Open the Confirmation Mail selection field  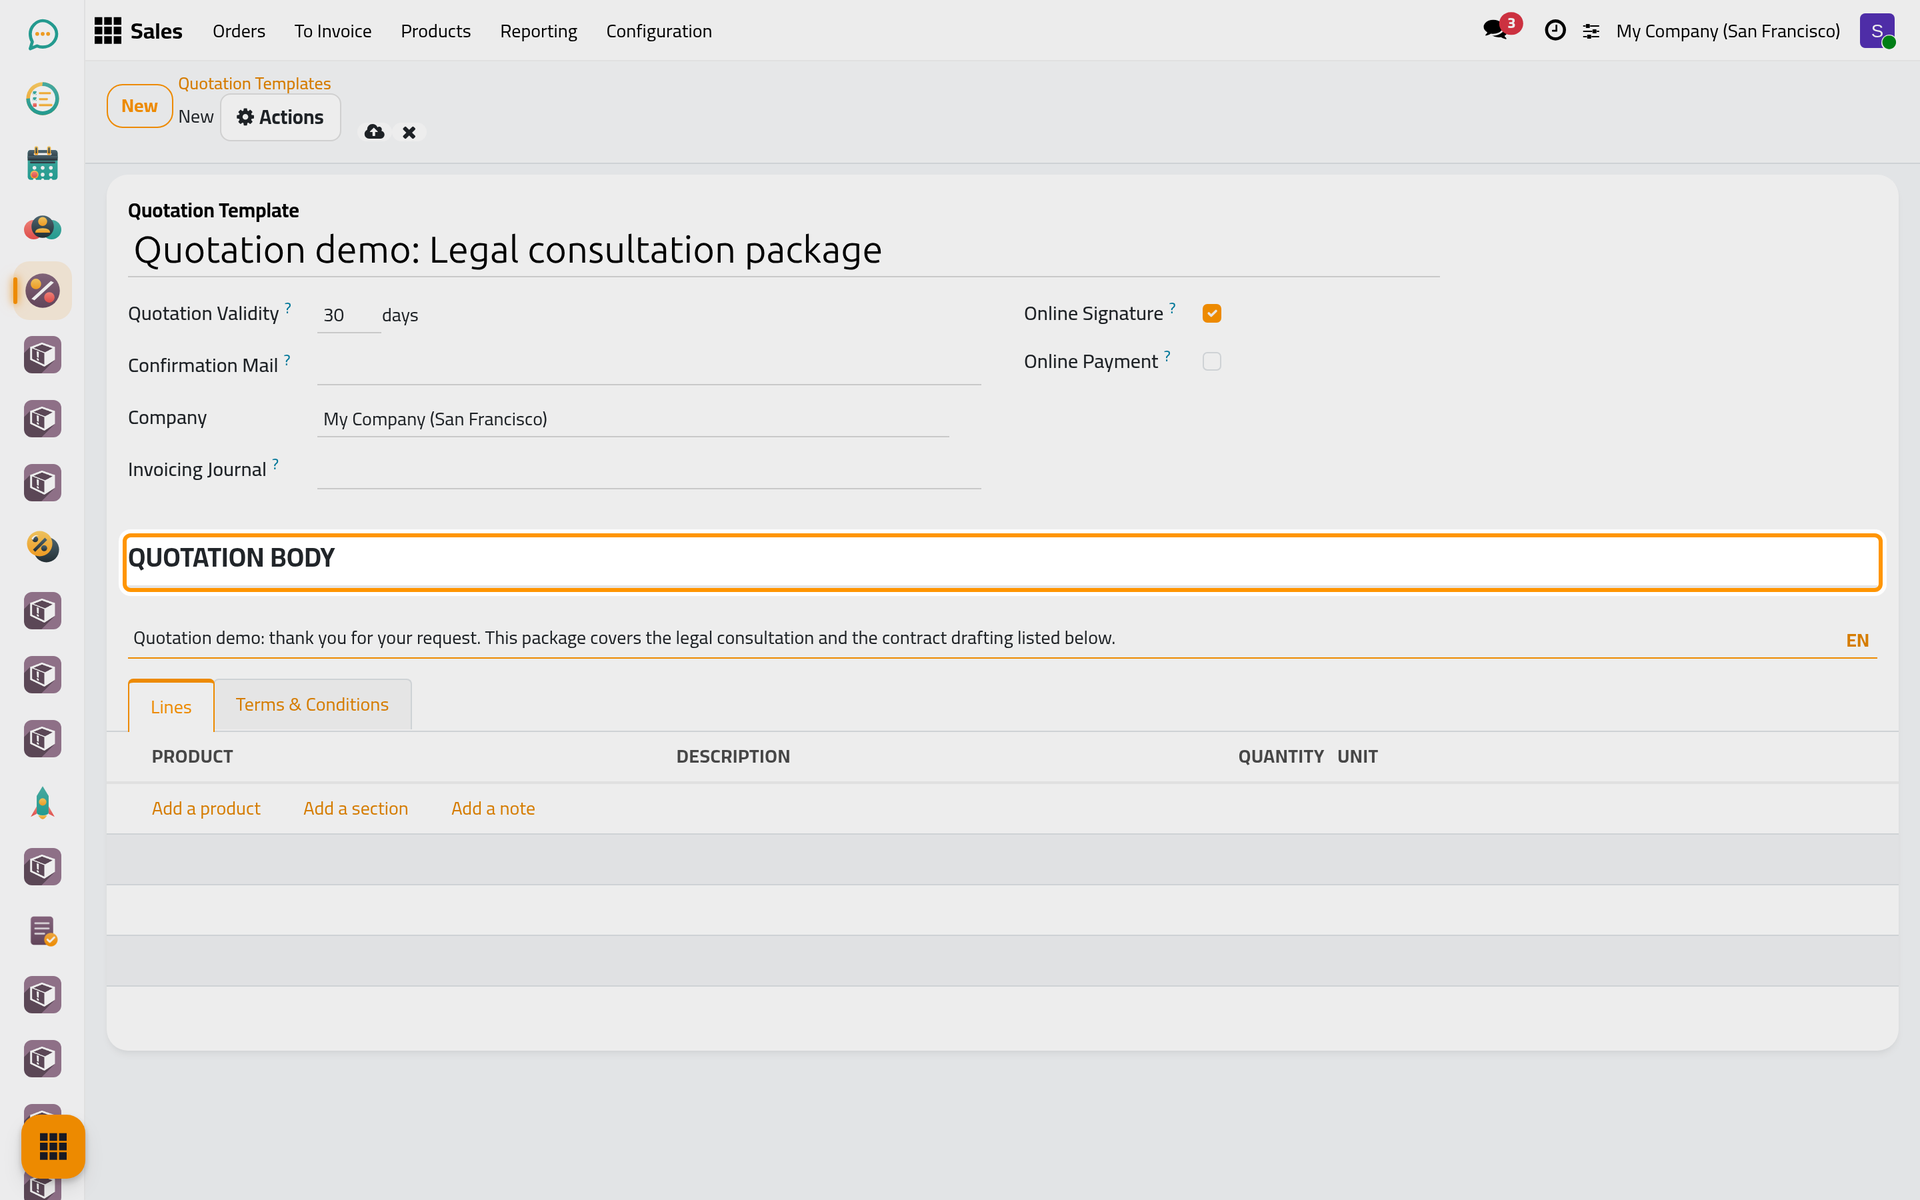(x=649, y=367)
